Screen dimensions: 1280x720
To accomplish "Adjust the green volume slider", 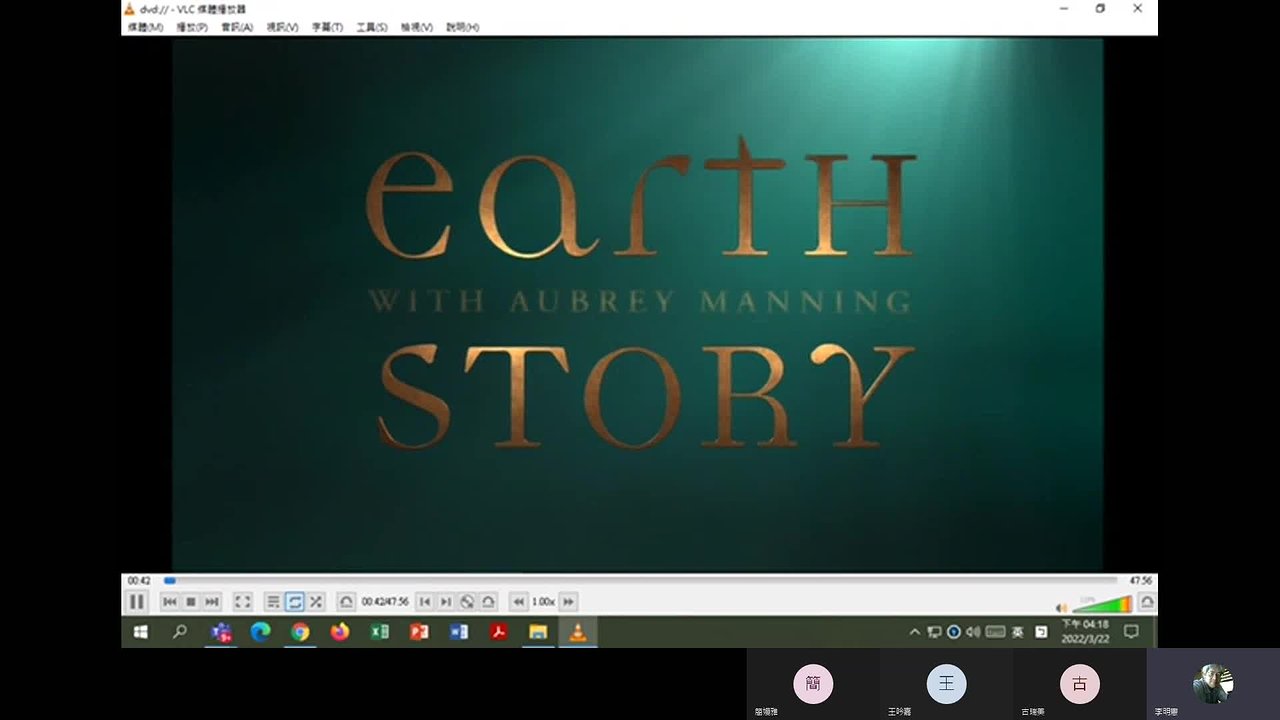I will pyautogui.click(x=1102, y=604).
